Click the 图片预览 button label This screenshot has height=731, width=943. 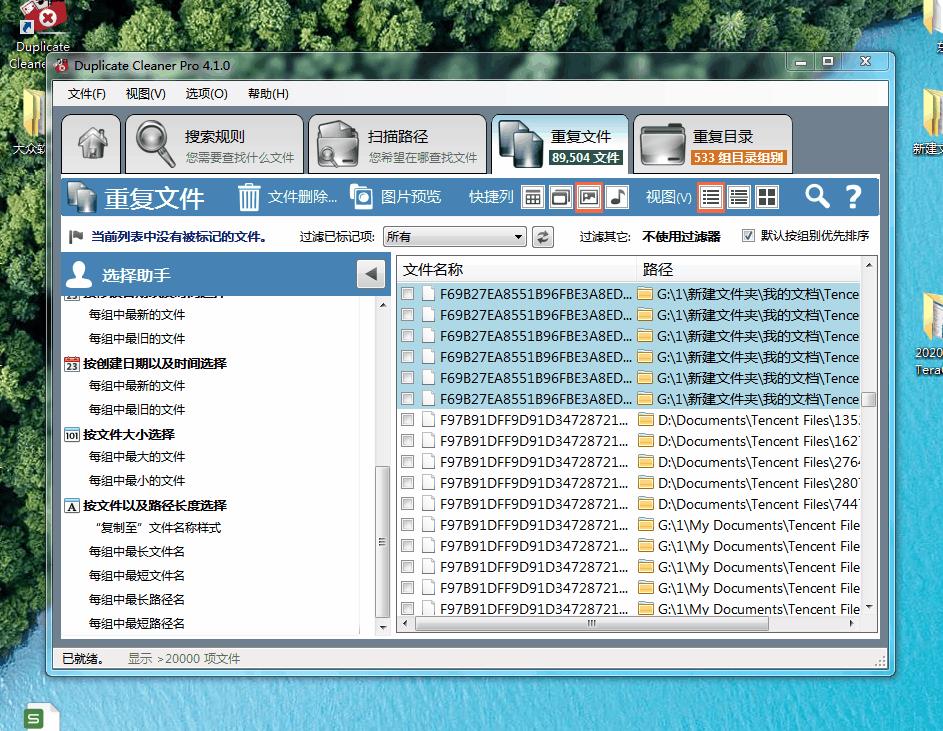tap(411, 197)
